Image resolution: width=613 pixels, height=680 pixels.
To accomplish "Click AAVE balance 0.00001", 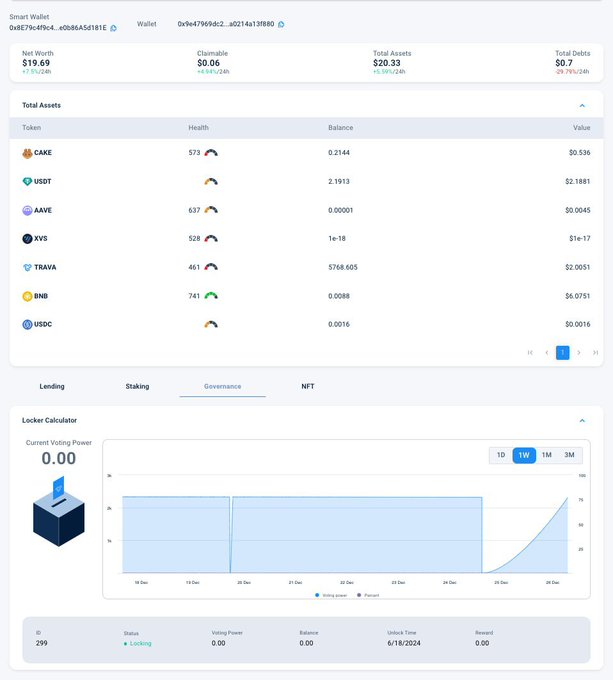I will pos(341,210).
